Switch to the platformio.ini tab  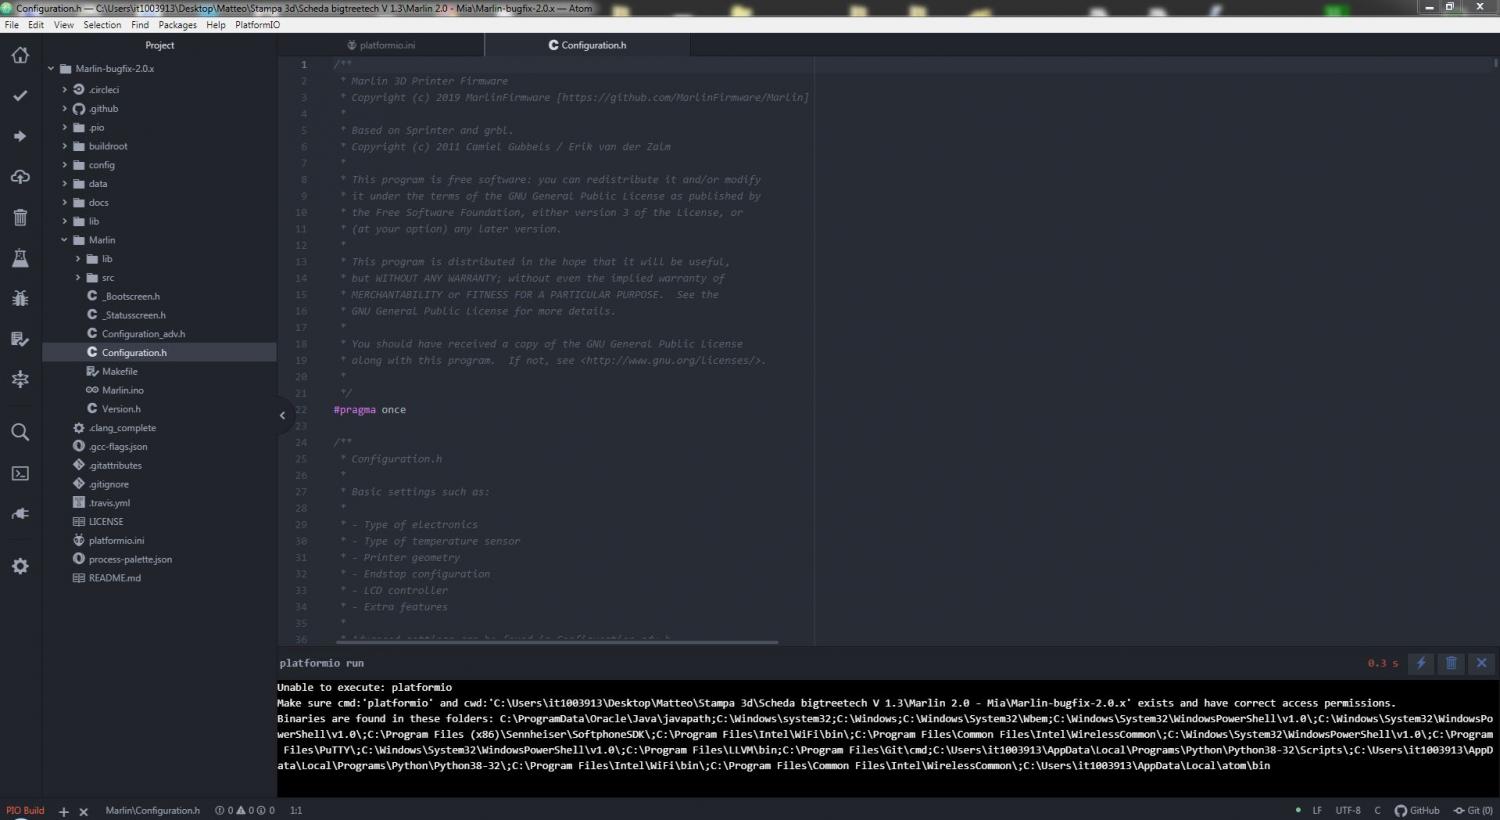coord(381,45)
